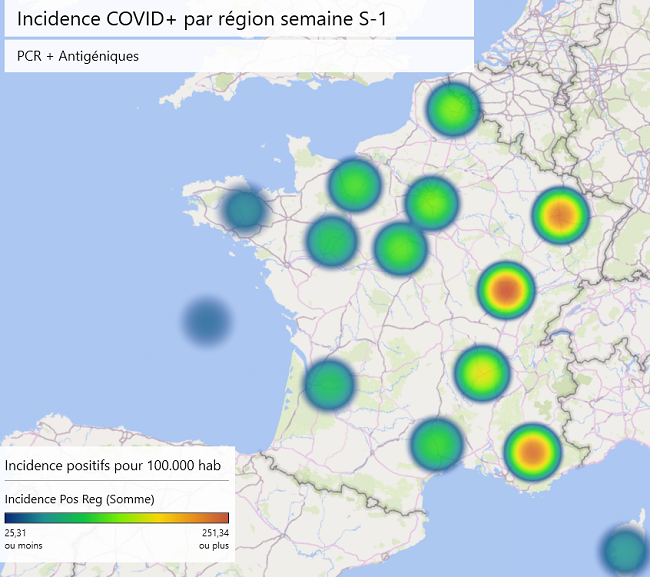Click the 'ou plus' legend text
The height and width of the screenshot is (577, 650).
click(214, 545)
